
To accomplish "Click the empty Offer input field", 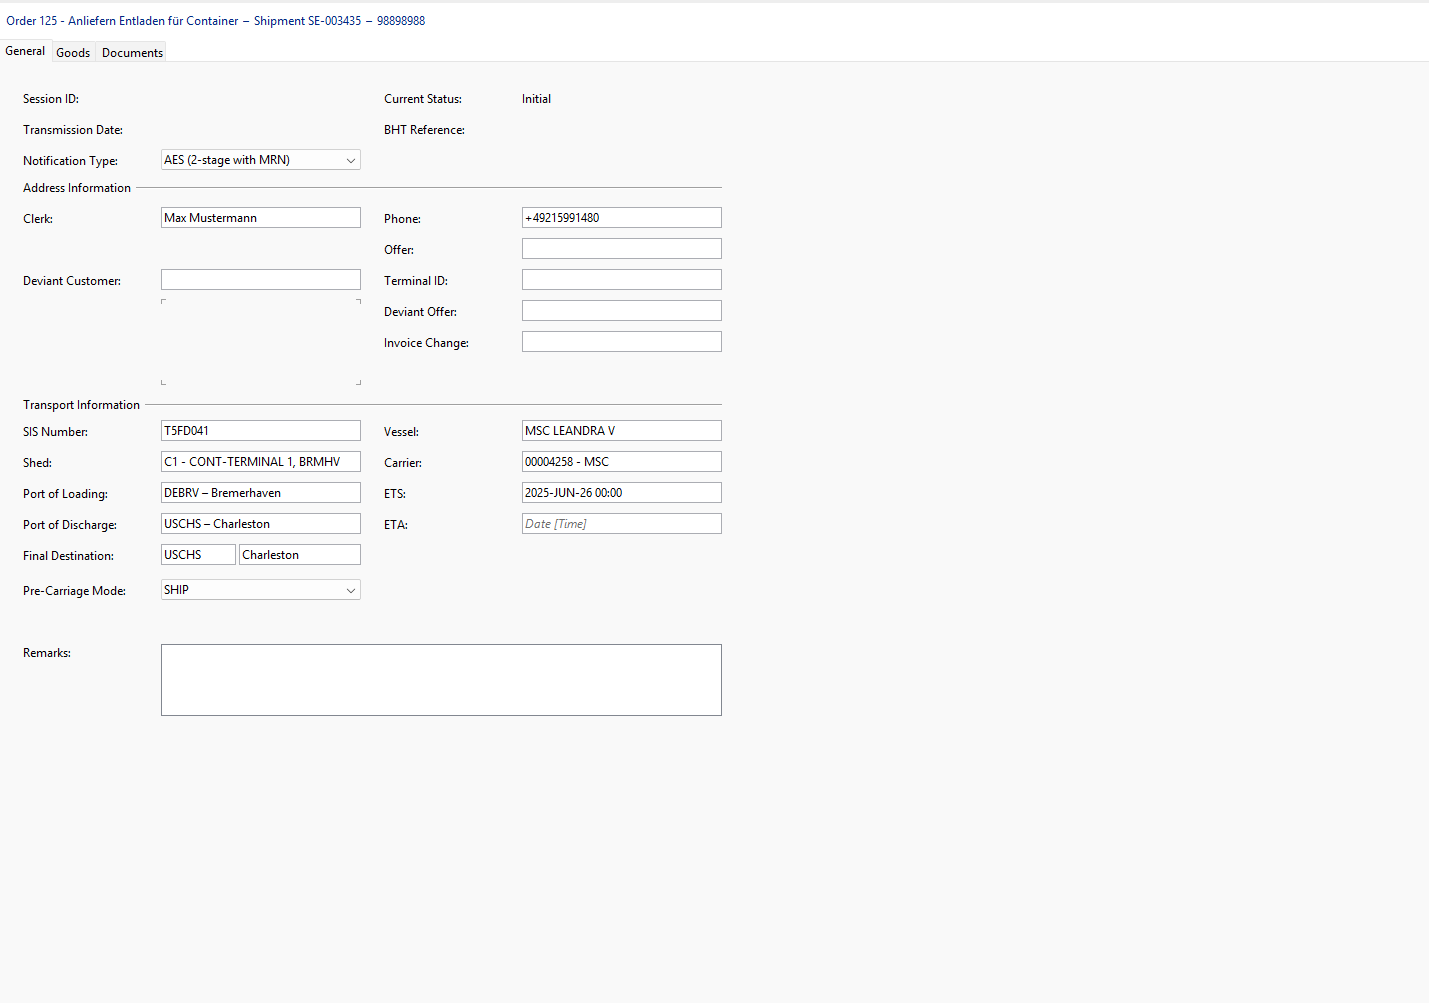I will click(622, 249).
